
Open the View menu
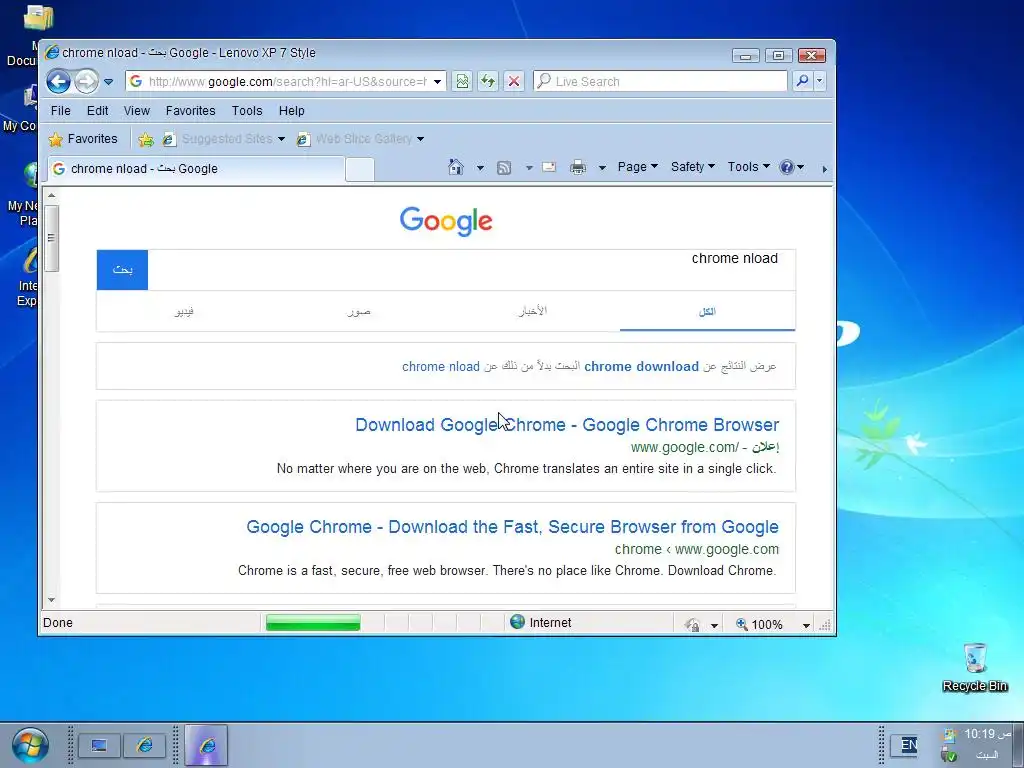tap(136, 111)
